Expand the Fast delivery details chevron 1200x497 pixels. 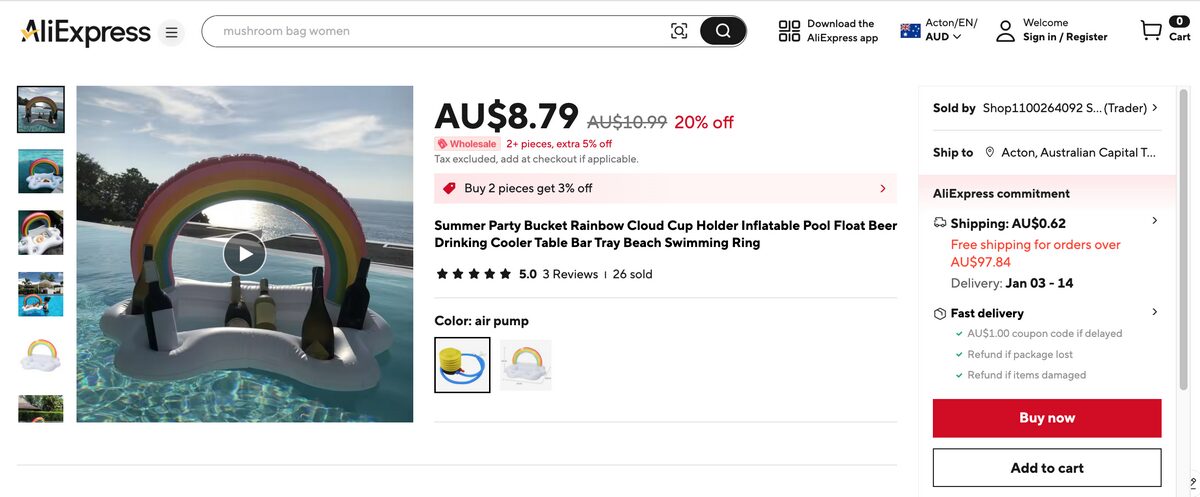point(1155,312)
